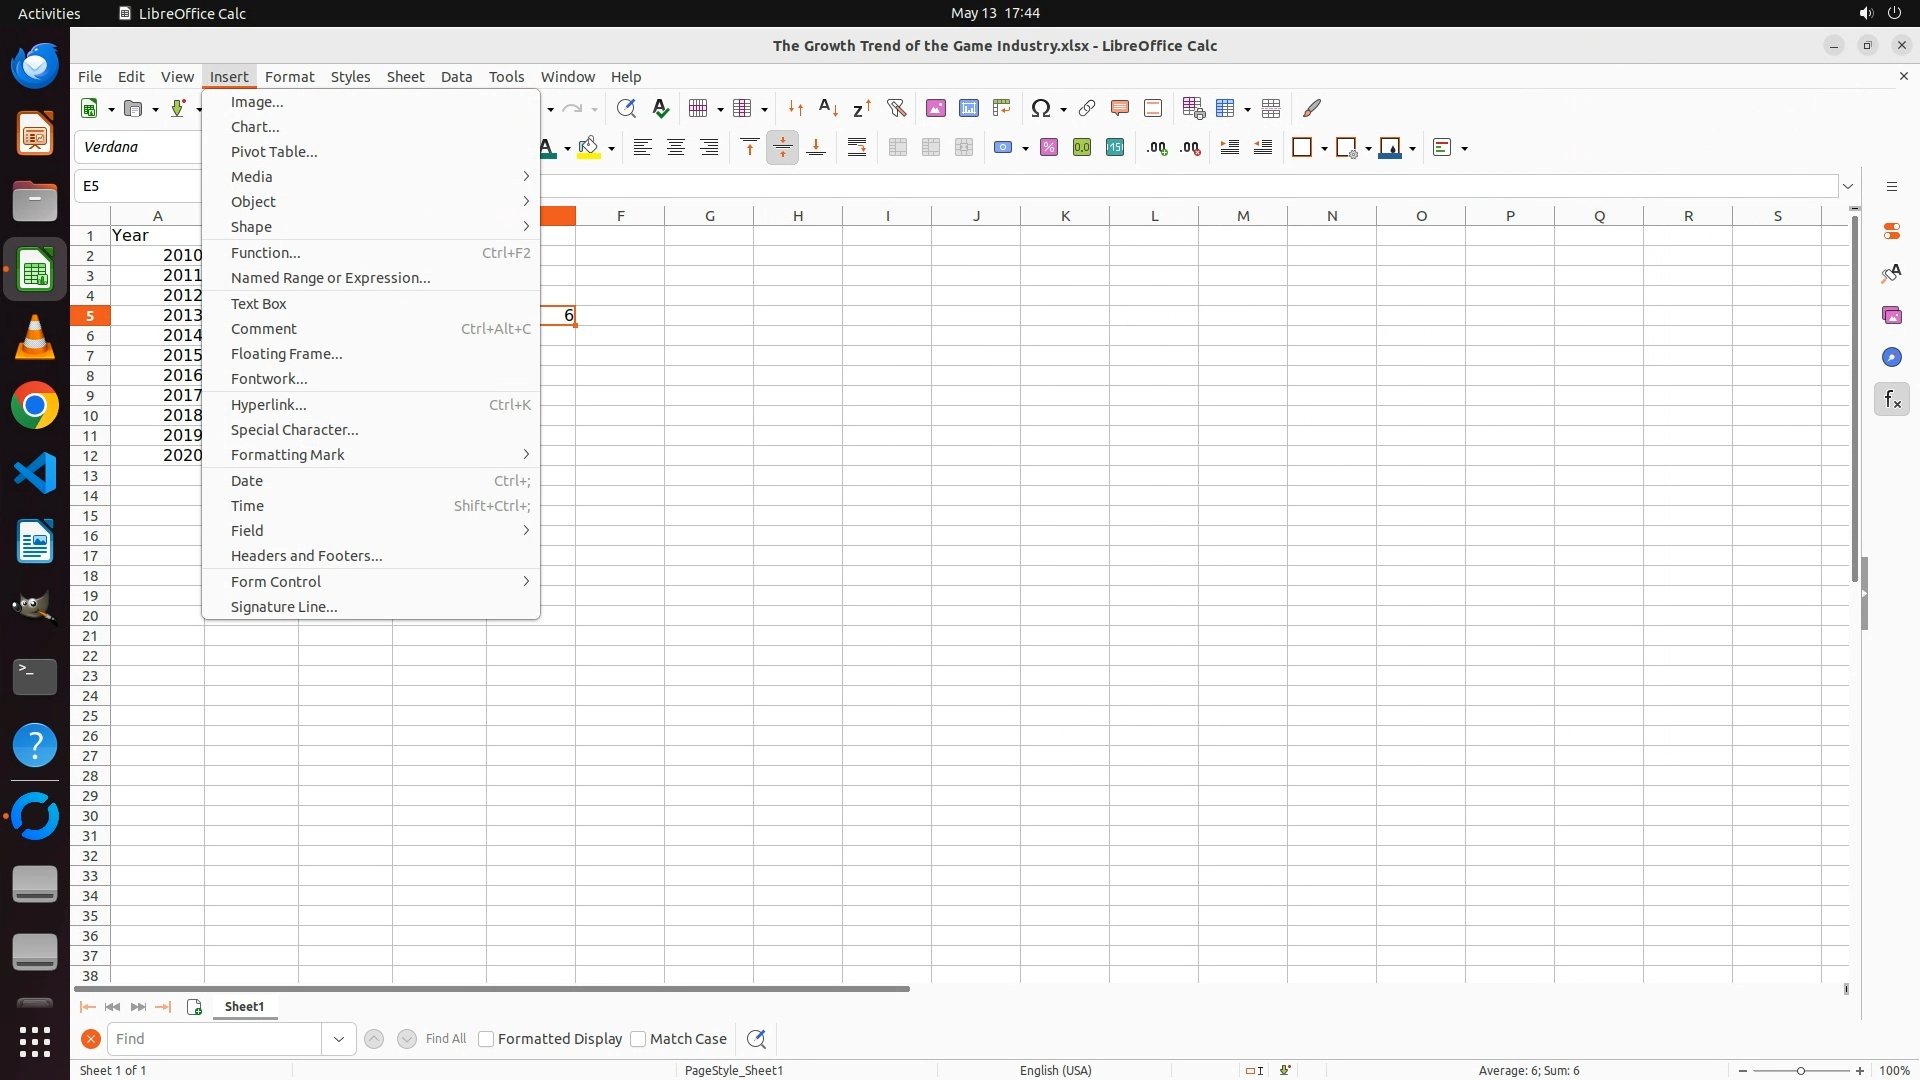Click the AutoFilter icon in toolbar
1920x1080 pixels.
pyautogui.click(x=896, y=108)
